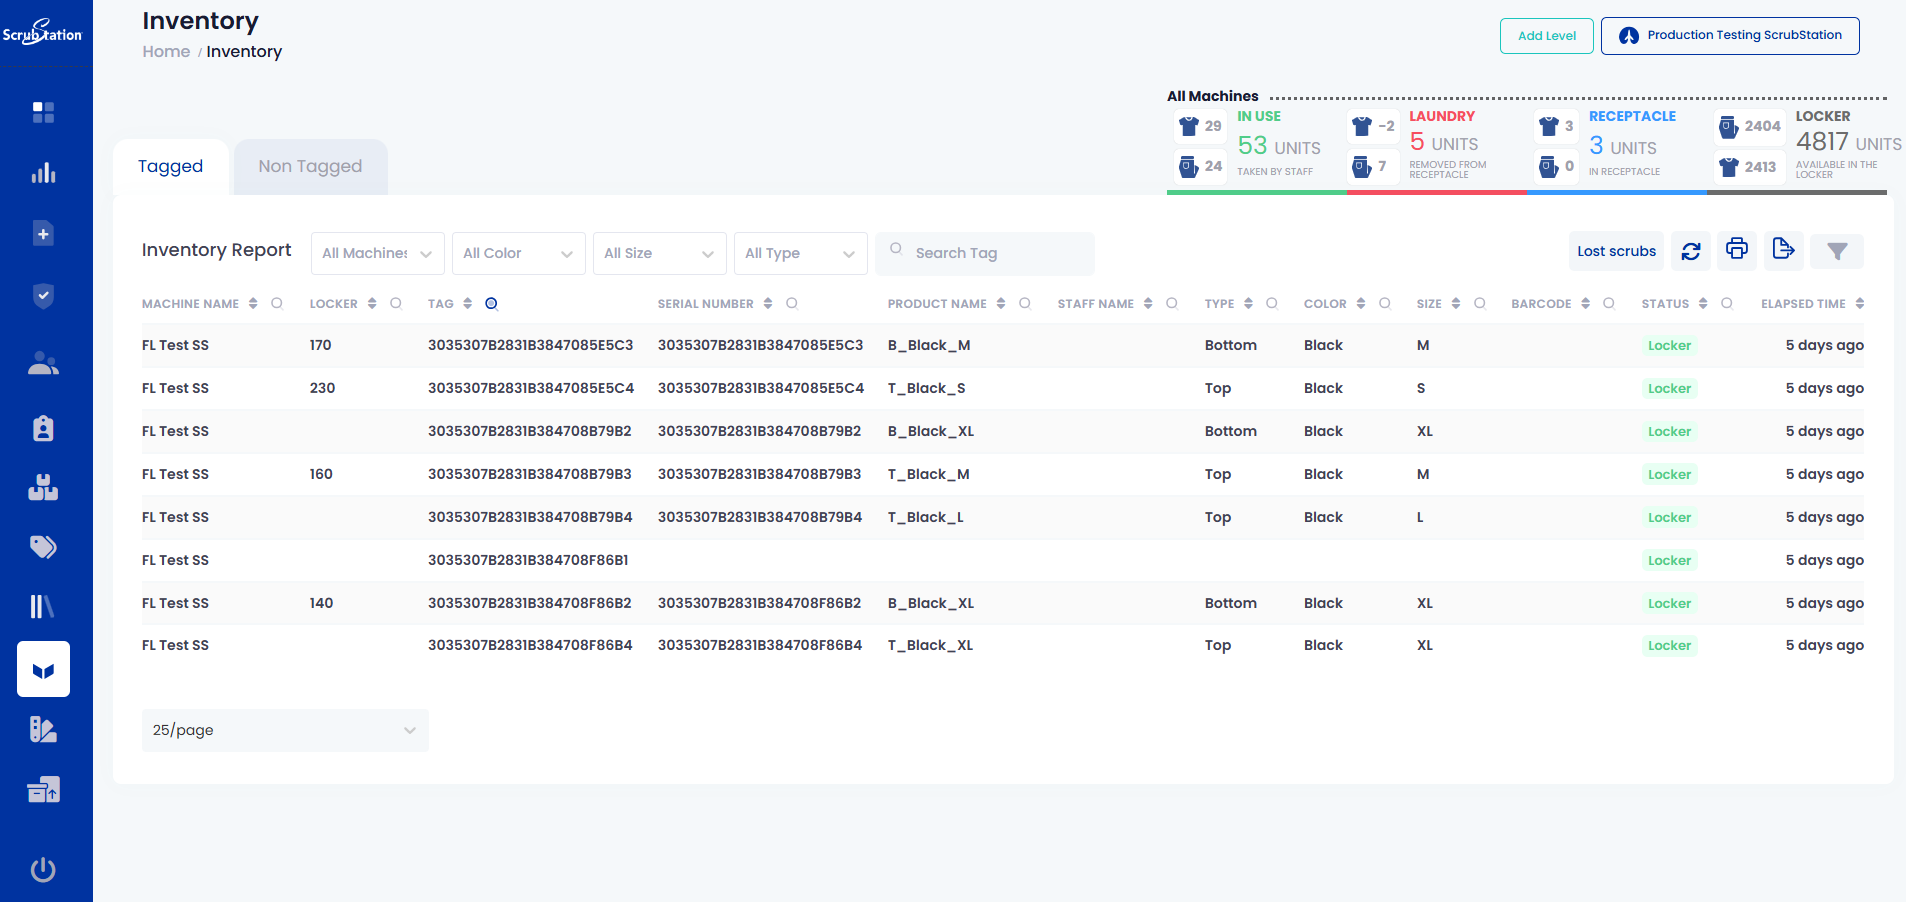Expand the All Machines dropdown

click(x=377, y=254)
